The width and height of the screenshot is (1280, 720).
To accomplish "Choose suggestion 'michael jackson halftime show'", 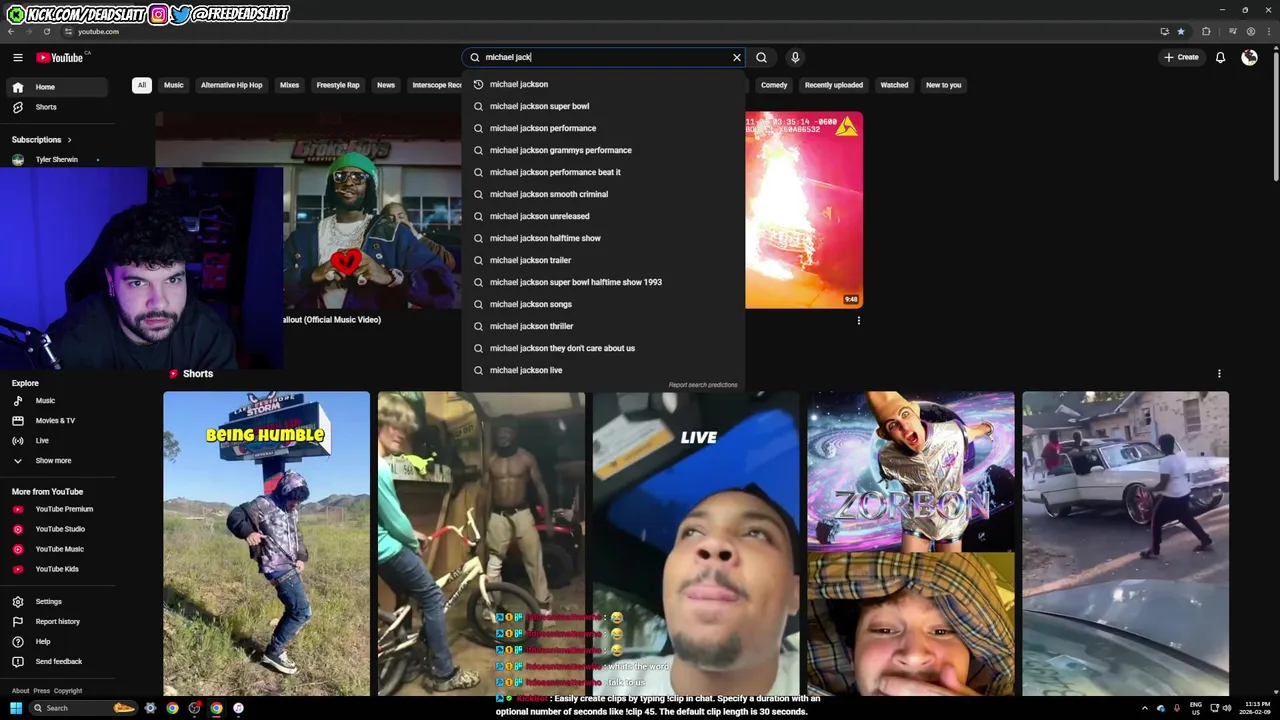I will pos(603,238).
